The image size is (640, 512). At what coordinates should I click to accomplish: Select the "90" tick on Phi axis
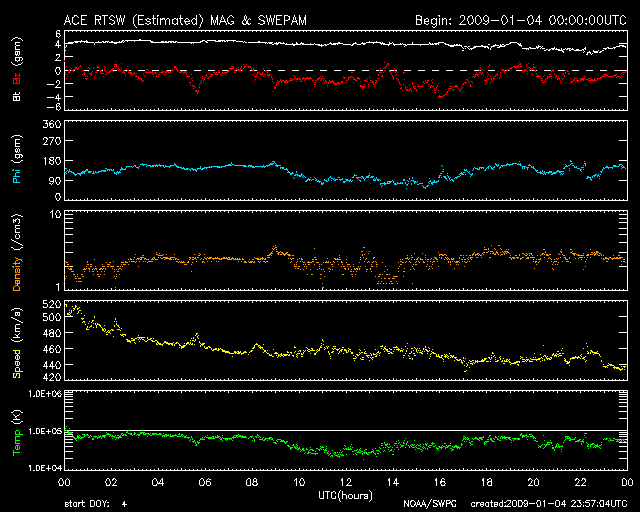[55, 180]
